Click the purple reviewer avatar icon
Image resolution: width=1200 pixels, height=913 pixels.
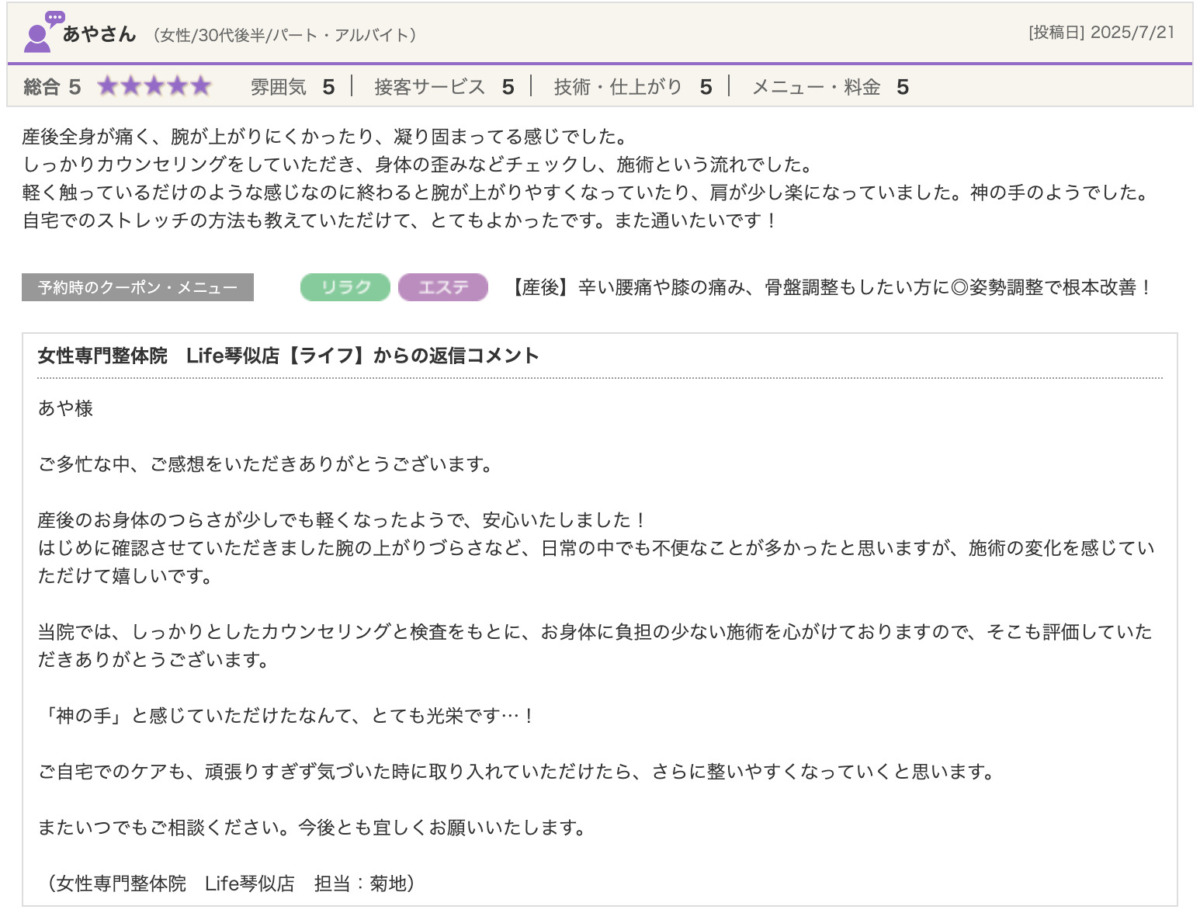(x=42, y=33)
